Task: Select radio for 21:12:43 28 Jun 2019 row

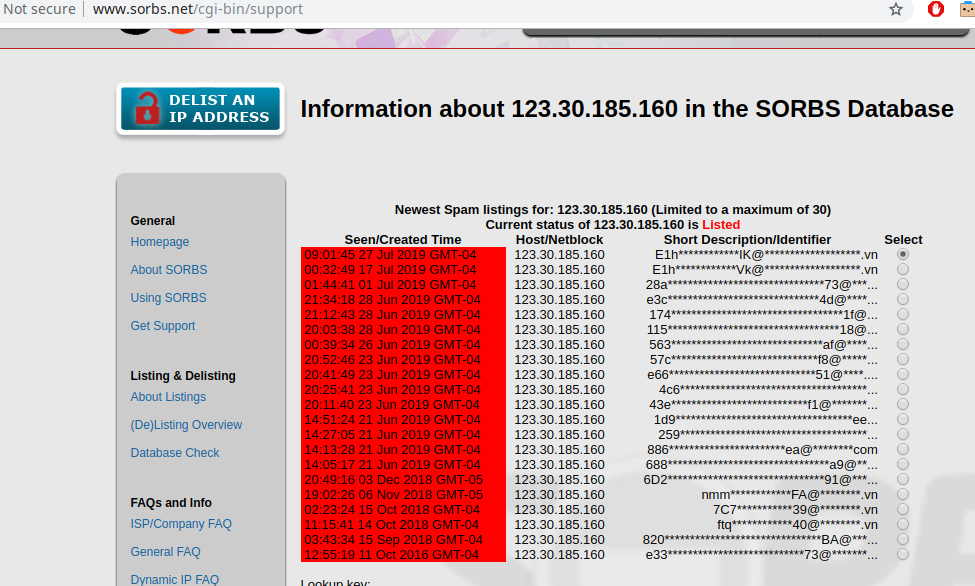Action: point(903,314)
